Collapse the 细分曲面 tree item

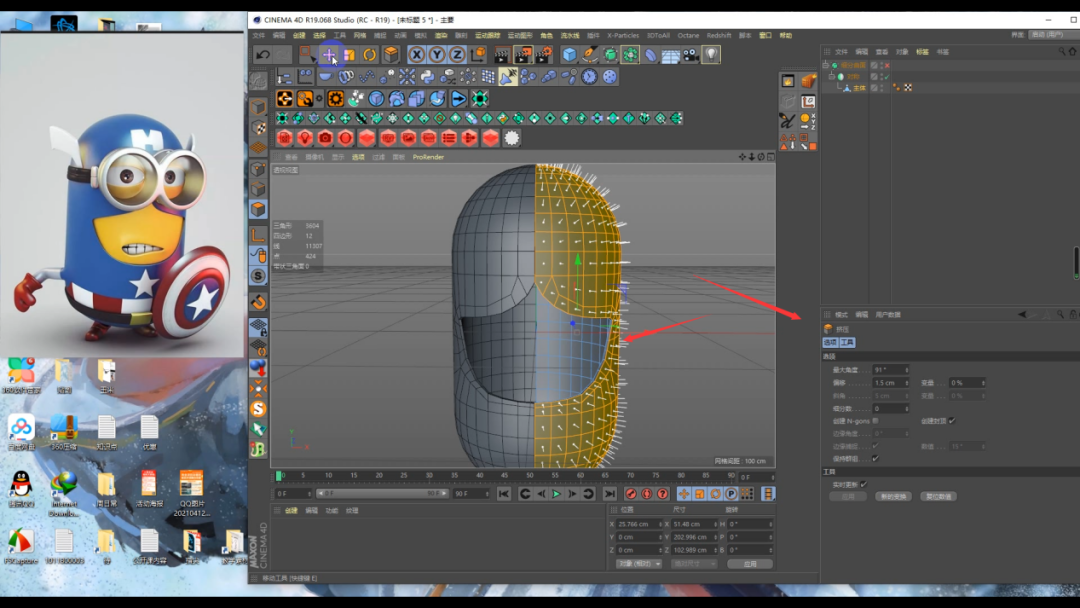coord(827,65)
